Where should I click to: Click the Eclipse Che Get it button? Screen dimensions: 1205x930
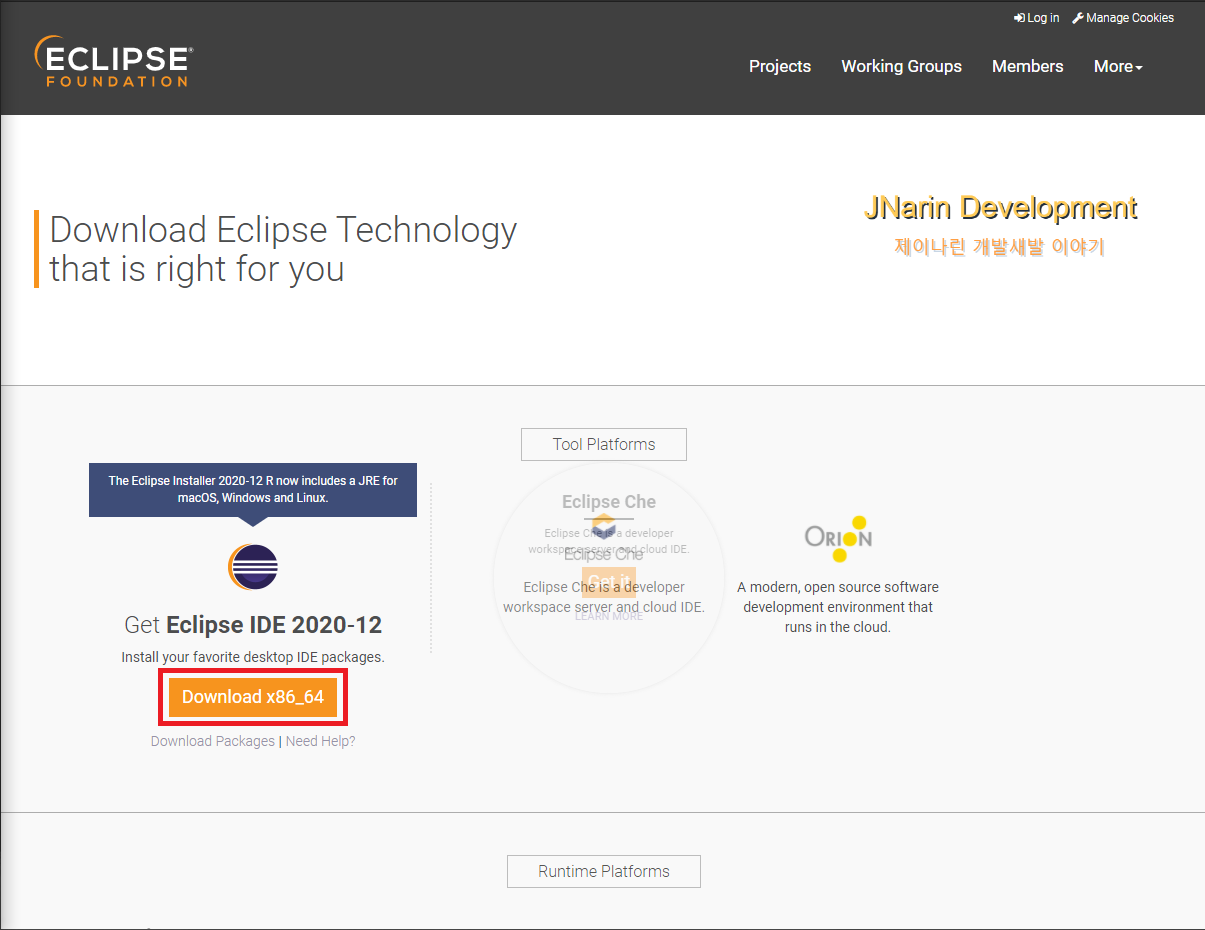pos(609,581)
